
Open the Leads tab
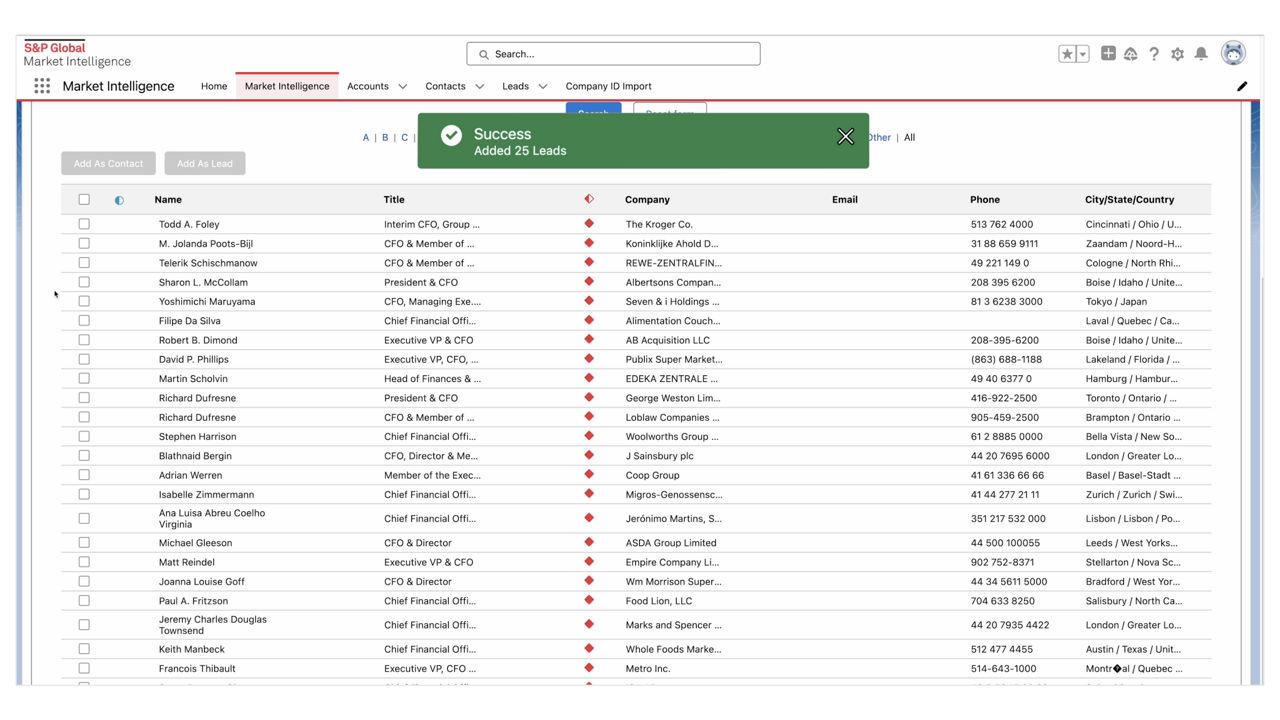515,86
